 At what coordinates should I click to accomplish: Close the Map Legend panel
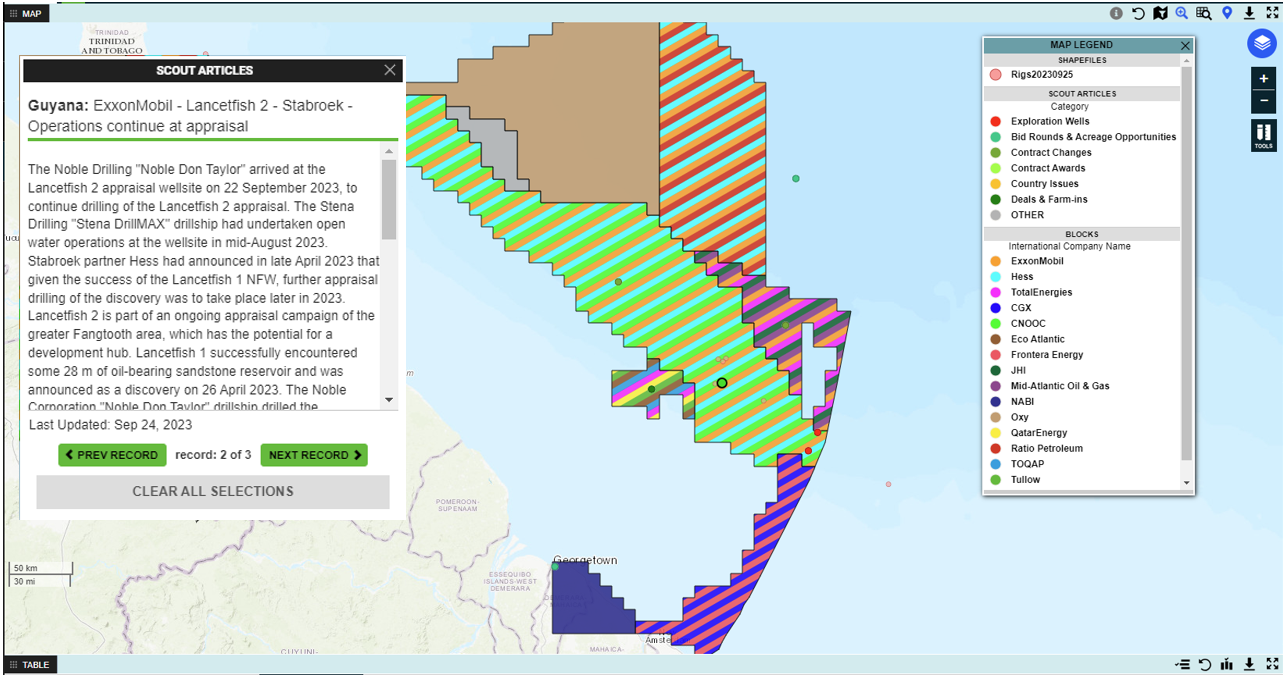click(1185, 45)
